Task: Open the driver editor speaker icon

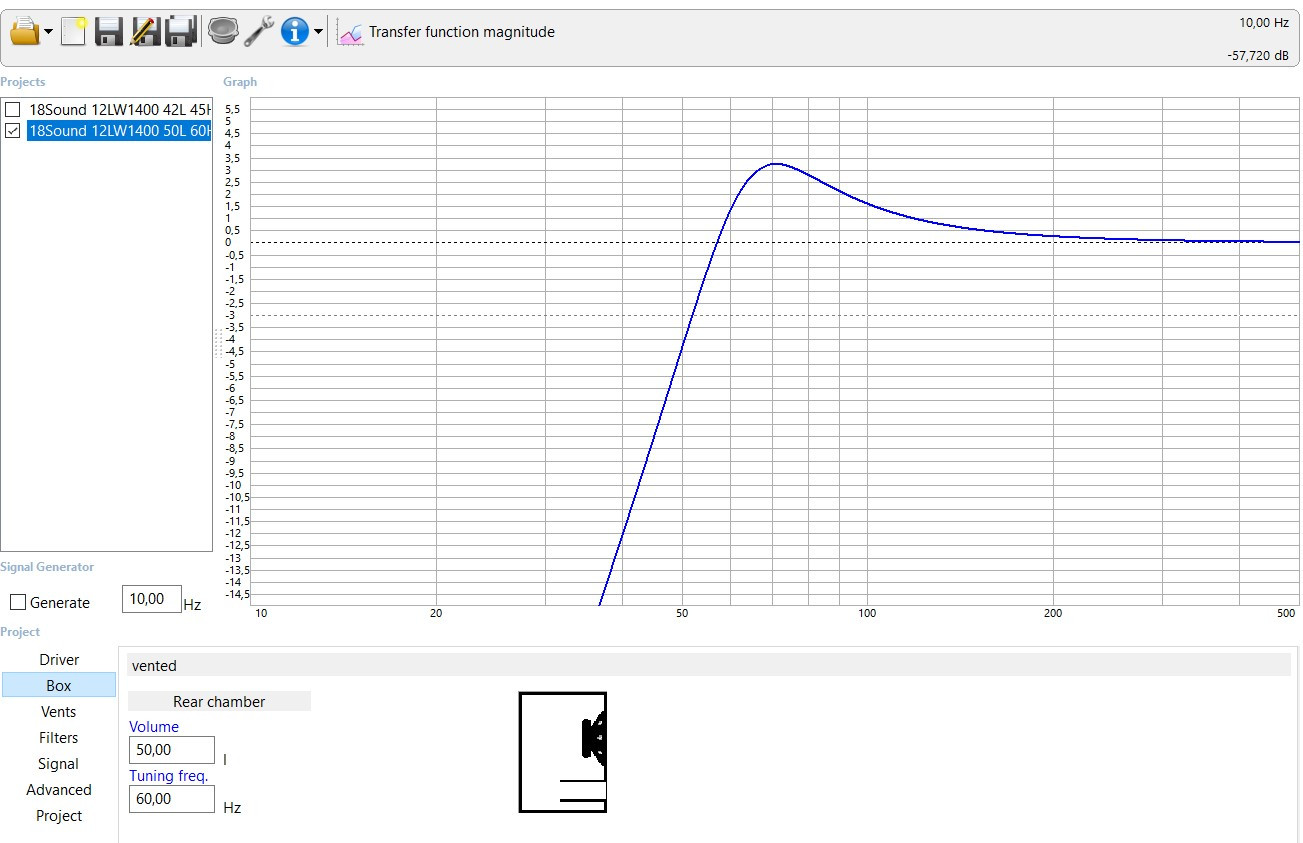Action: pyautogui.click(x=222, y=32)
